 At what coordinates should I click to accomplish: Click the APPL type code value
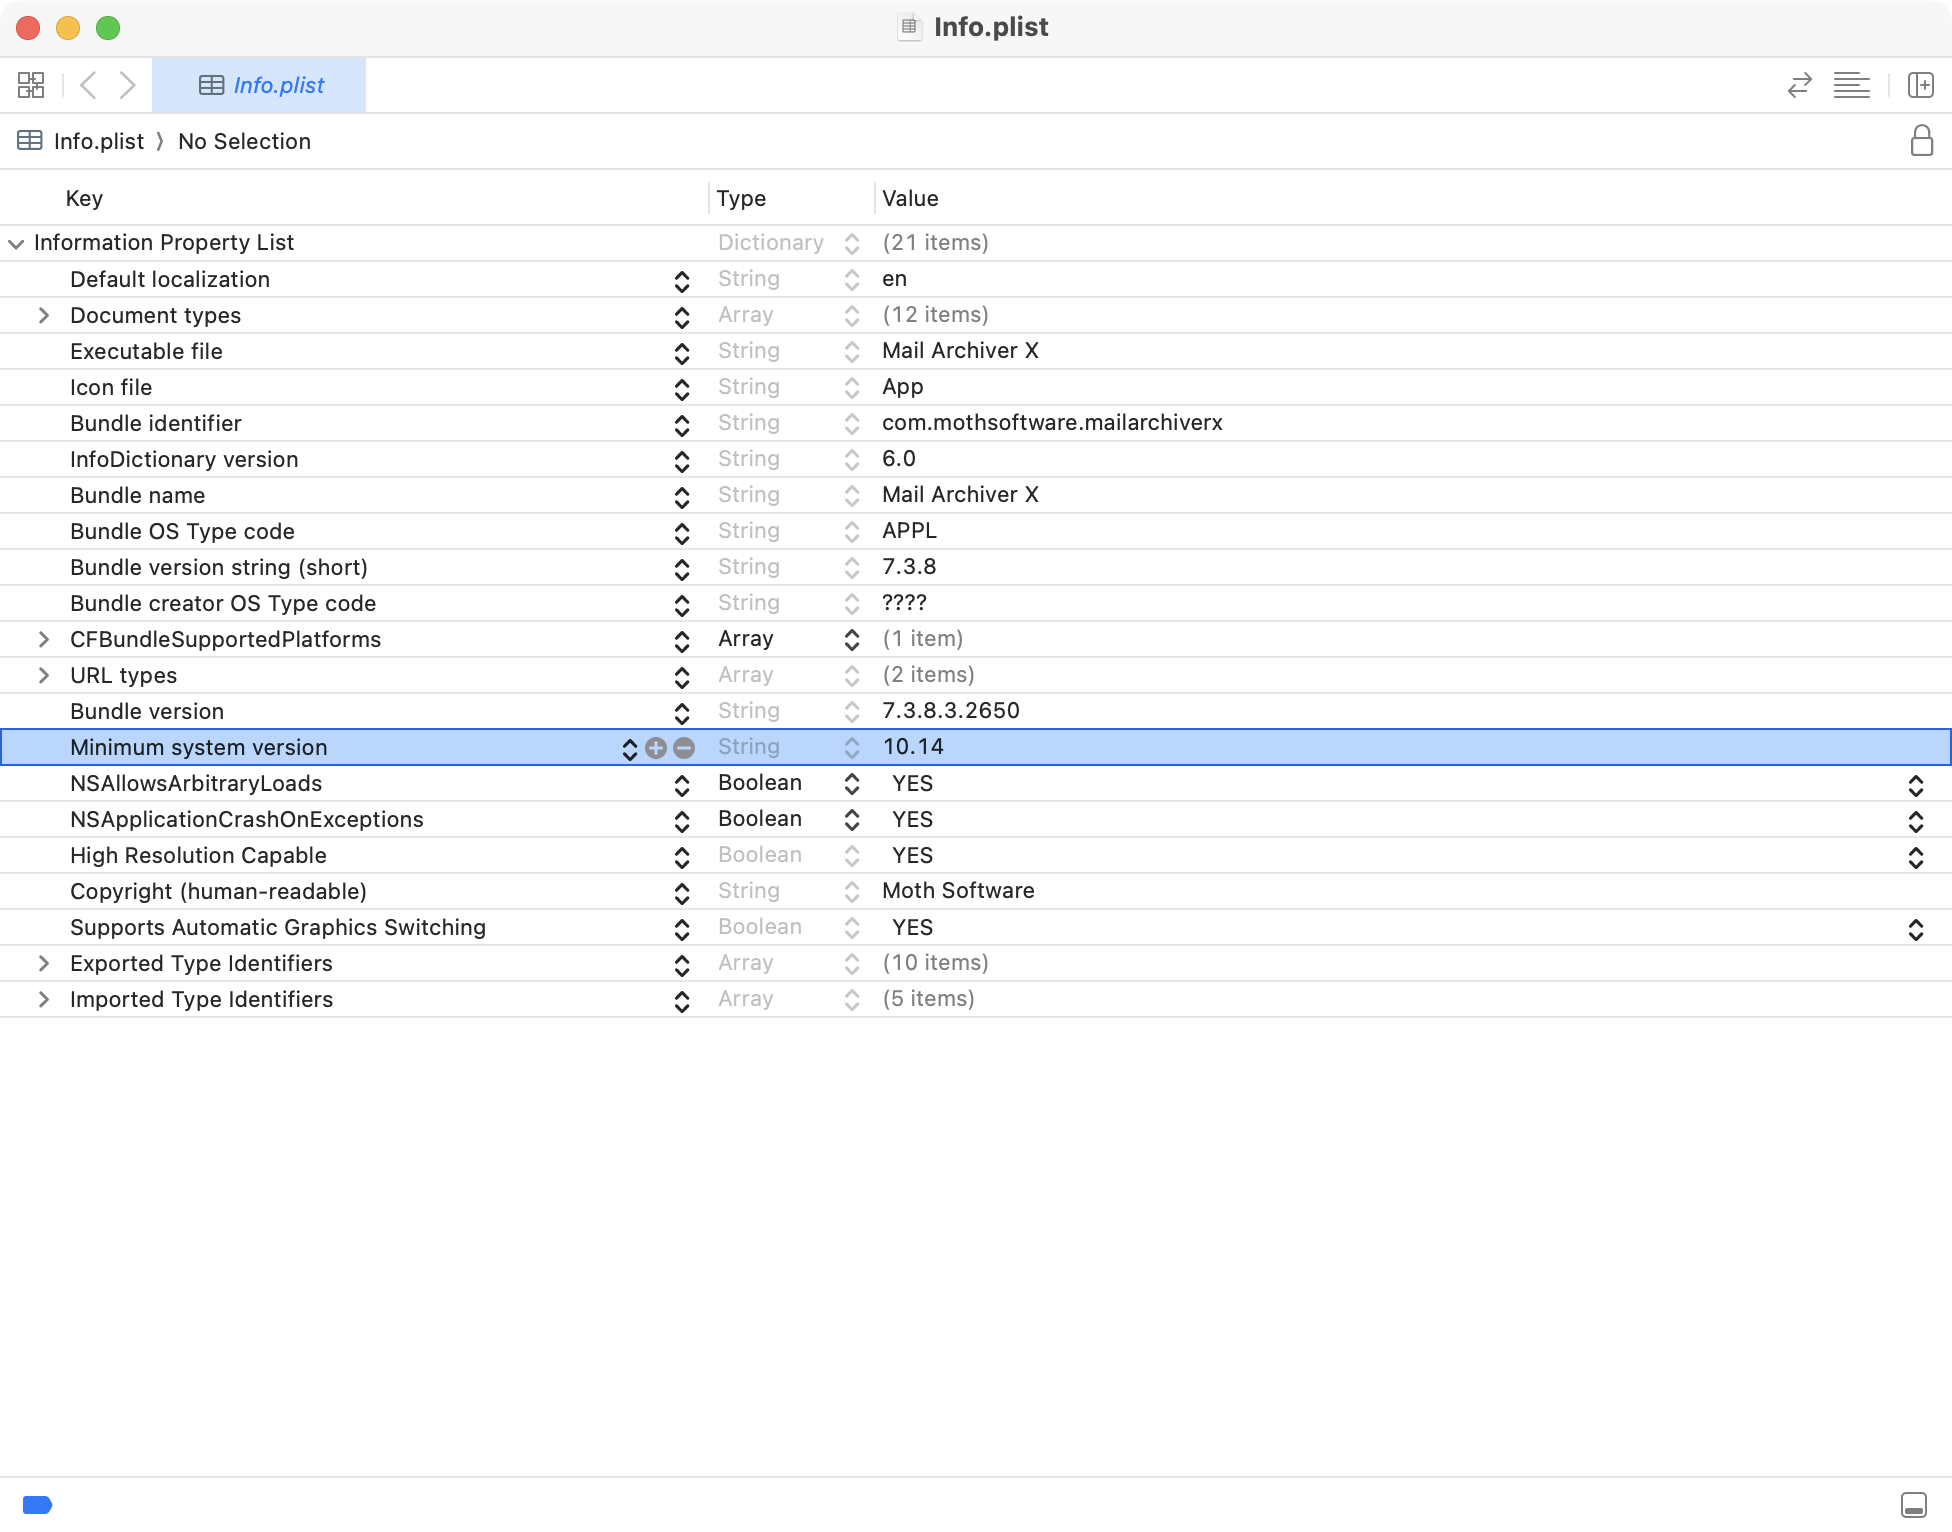(909, 531)
